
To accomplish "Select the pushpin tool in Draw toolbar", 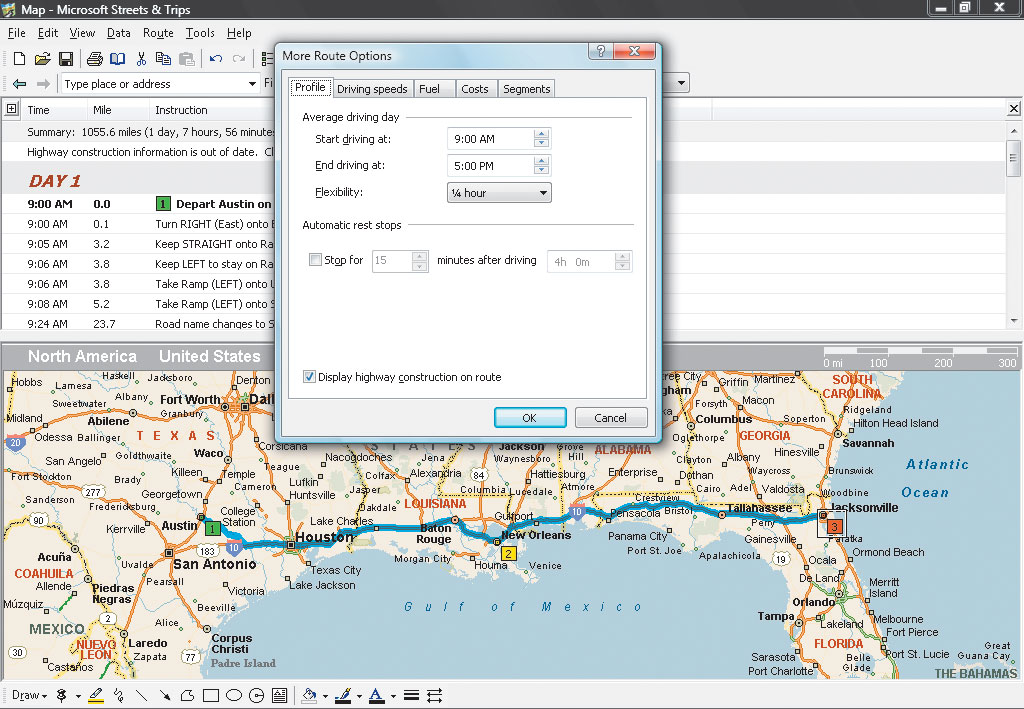I will [62, 695].
